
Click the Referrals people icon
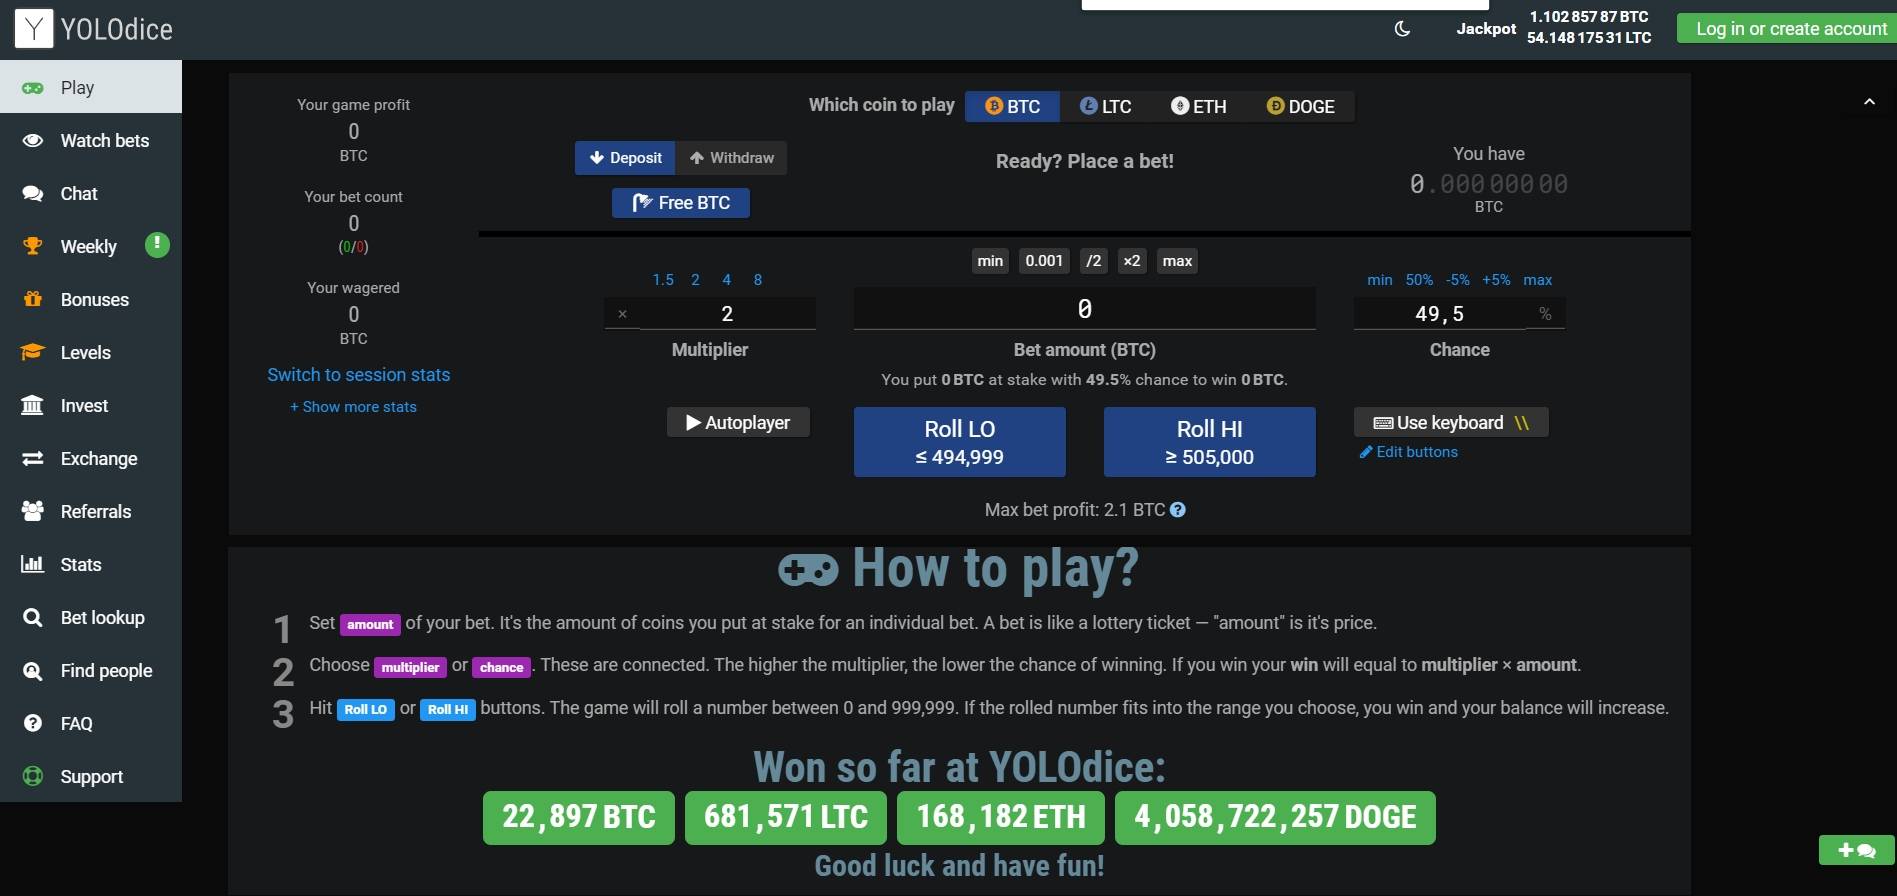point(32,511)
